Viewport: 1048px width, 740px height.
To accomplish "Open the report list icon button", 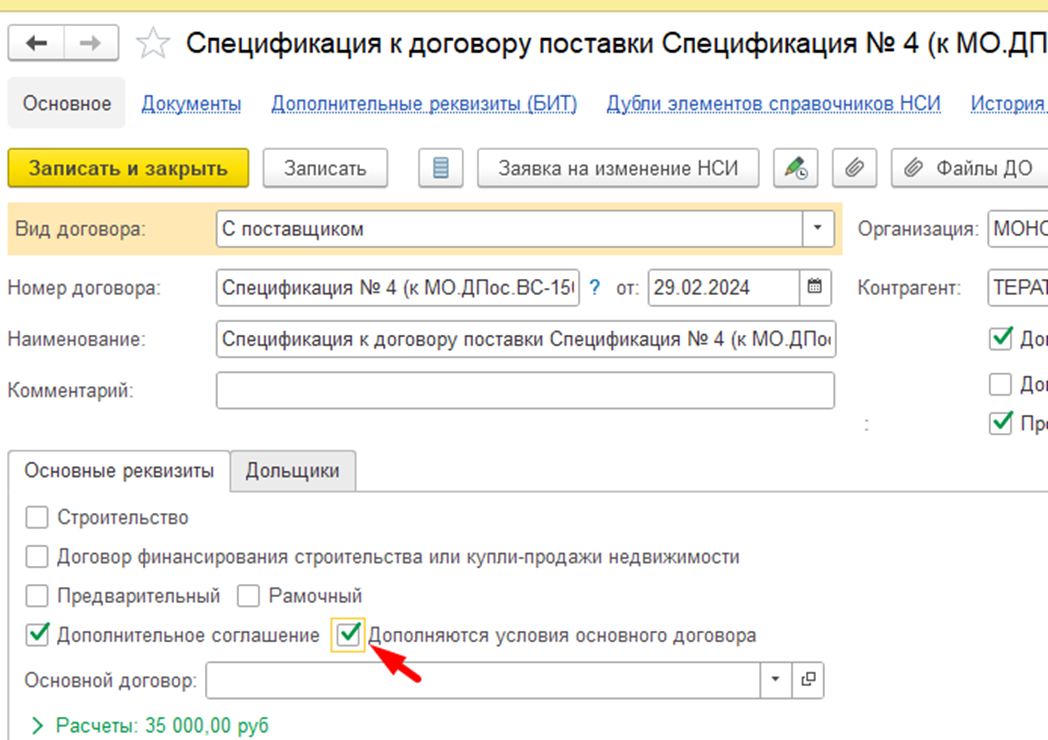I will [440, 168].
